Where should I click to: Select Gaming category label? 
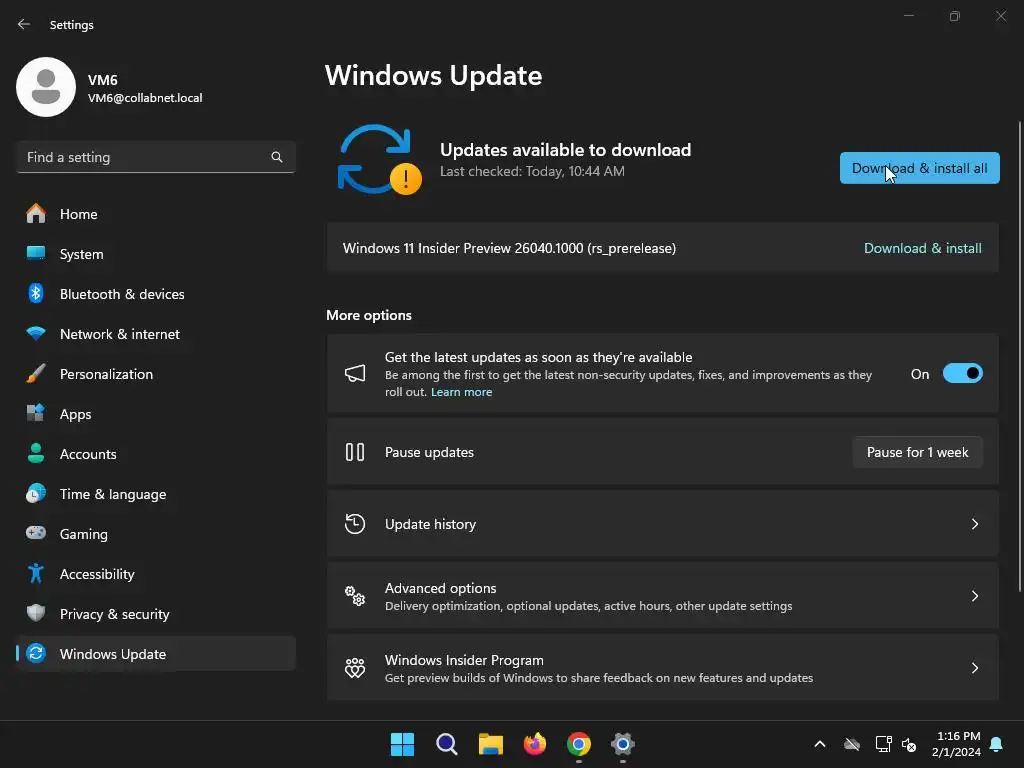(84, 534)
